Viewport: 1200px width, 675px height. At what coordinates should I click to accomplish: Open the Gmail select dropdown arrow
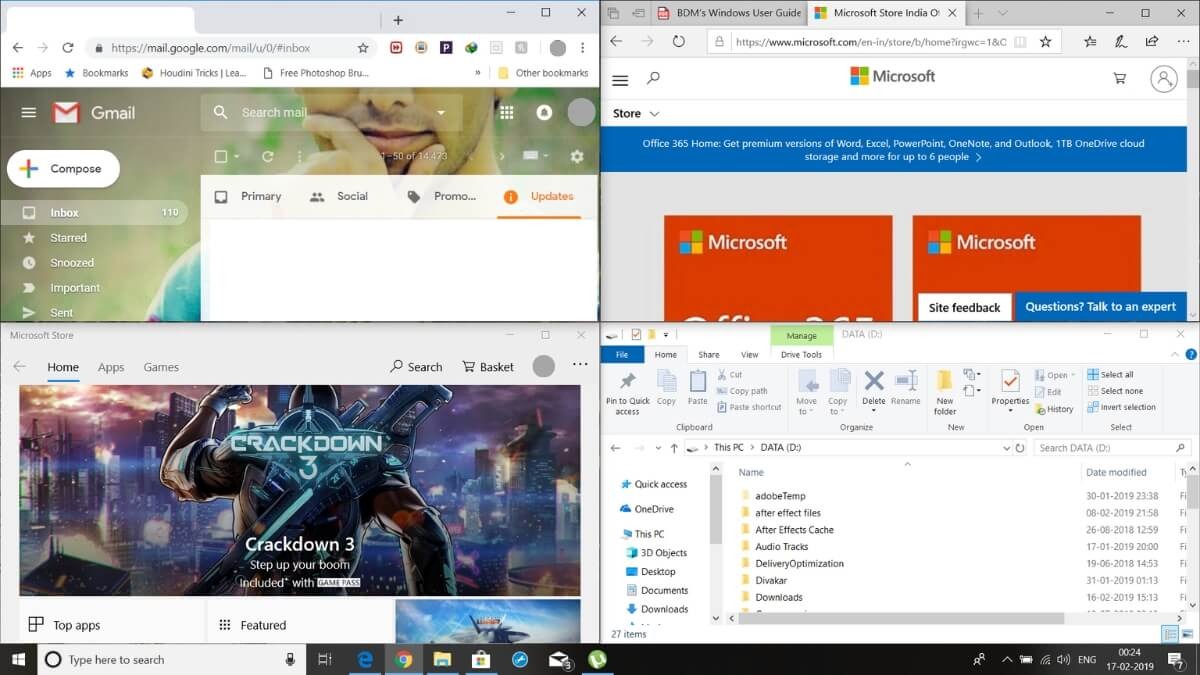point(236,157)
